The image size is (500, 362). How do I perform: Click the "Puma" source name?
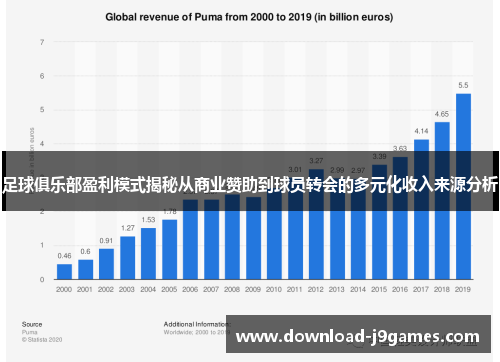(30, 332)
